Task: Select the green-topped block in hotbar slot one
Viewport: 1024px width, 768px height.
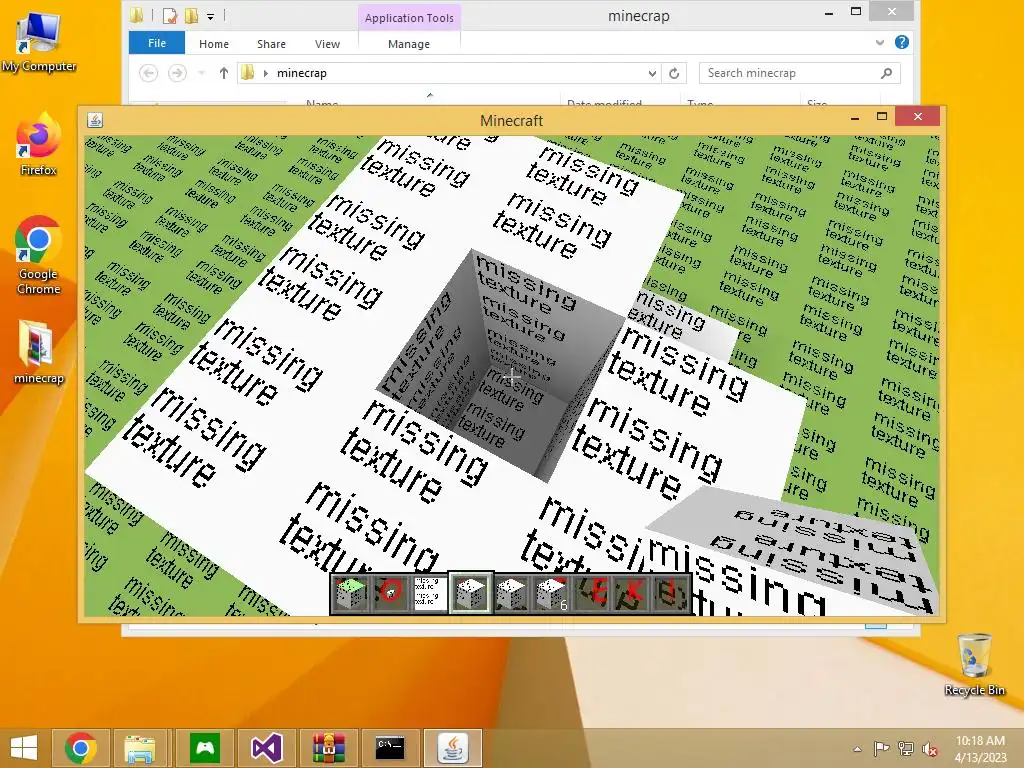Action: (x=349, y=593)
